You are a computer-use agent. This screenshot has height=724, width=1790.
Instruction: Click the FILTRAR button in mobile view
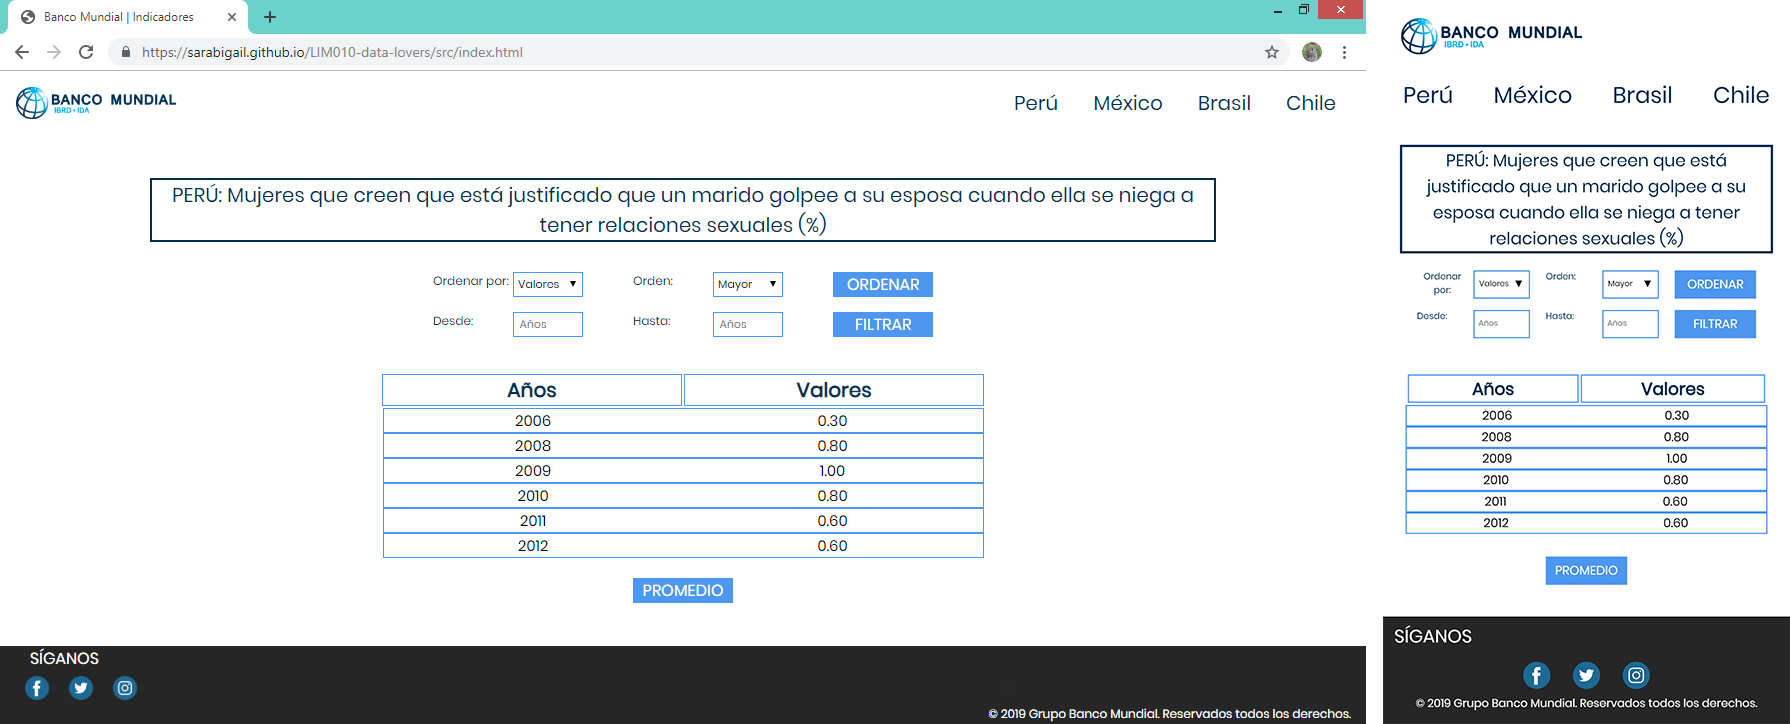coord(1715,324)
